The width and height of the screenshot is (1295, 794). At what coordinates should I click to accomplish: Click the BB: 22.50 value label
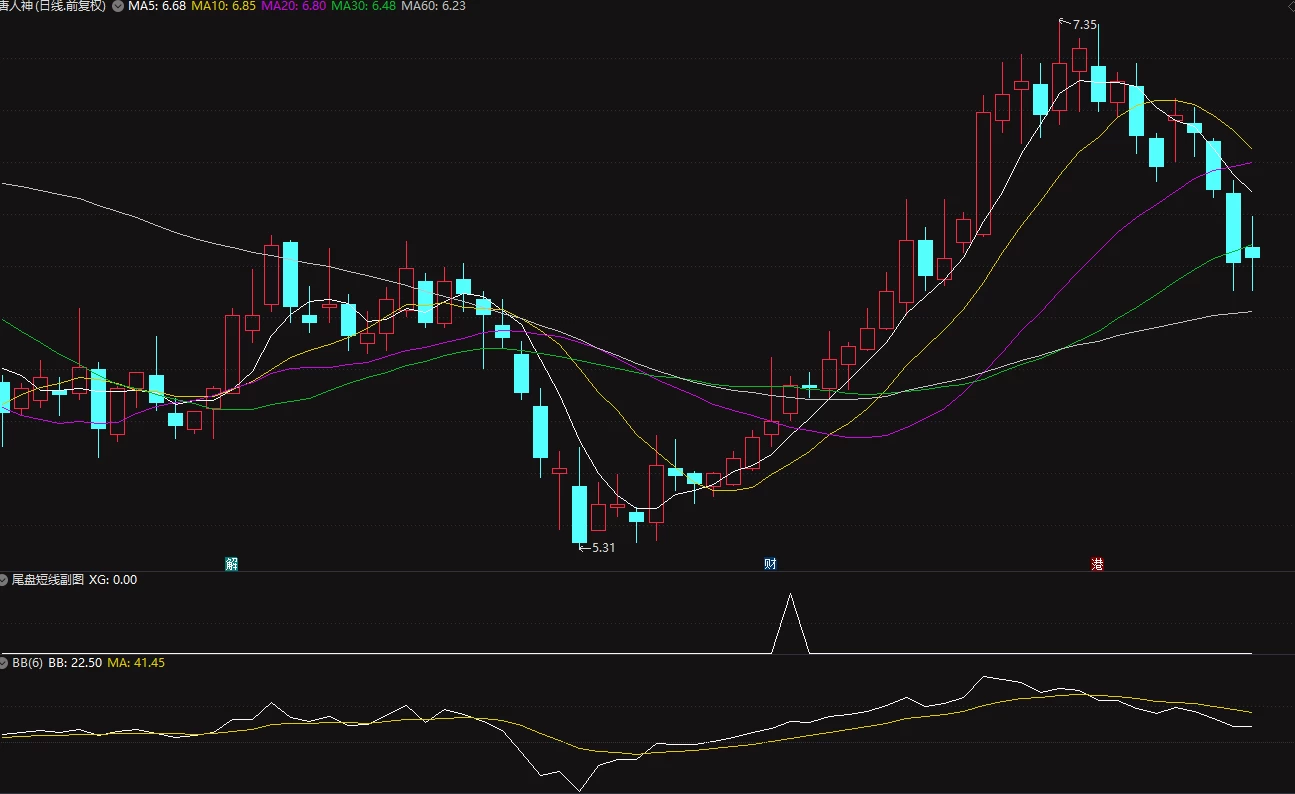(75, 663)
